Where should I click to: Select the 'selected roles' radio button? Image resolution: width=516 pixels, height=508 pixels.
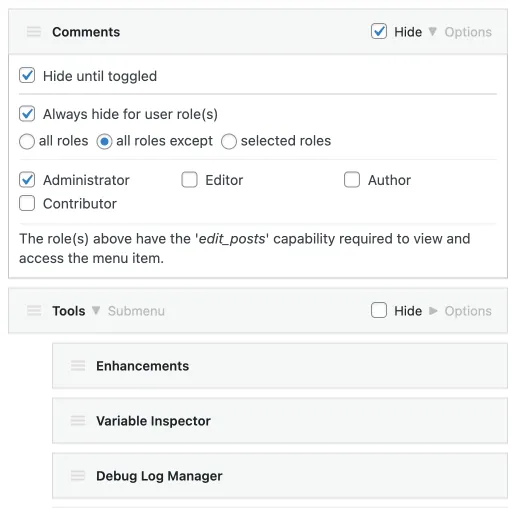point(229,141)
